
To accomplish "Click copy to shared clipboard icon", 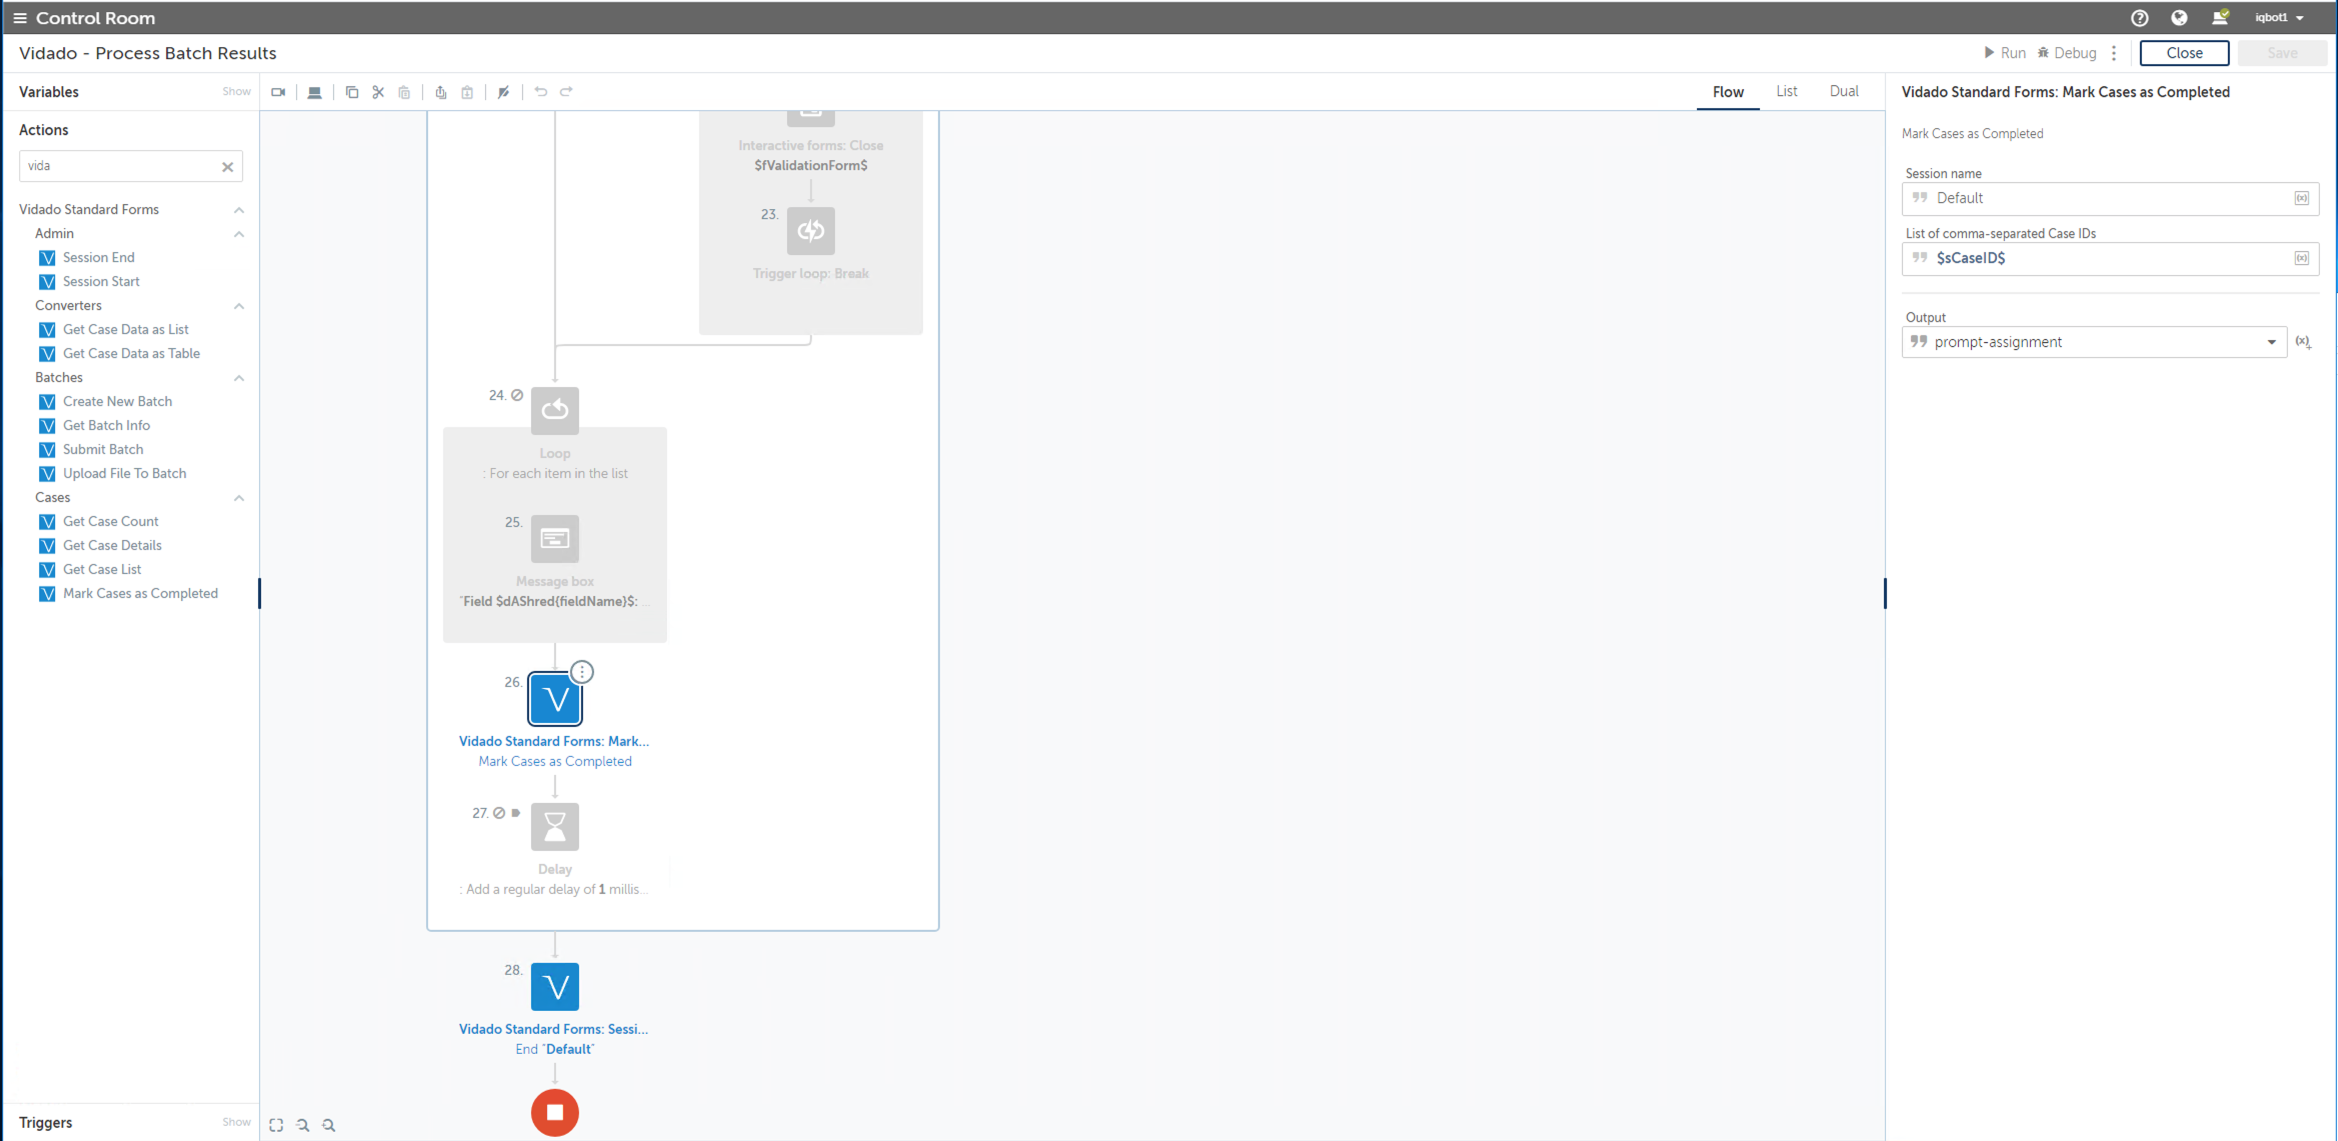I will pos(441,92).
